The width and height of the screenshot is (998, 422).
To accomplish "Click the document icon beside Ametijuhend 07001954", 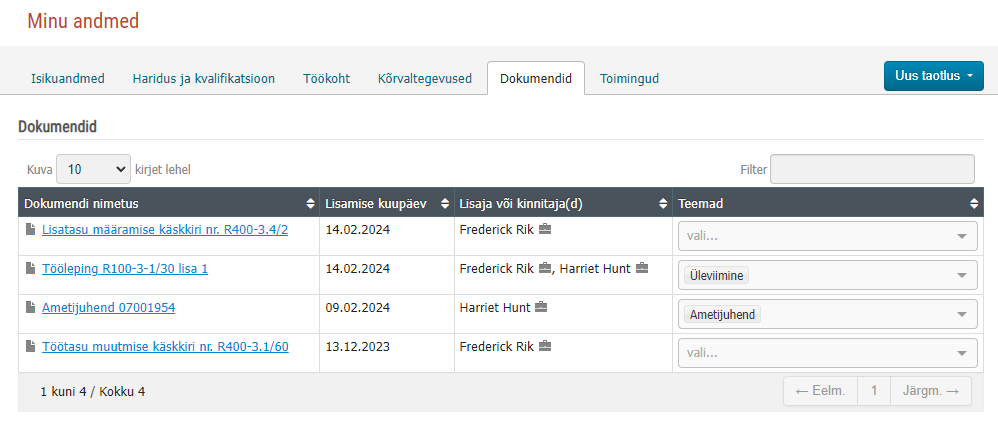I will 30,307.
